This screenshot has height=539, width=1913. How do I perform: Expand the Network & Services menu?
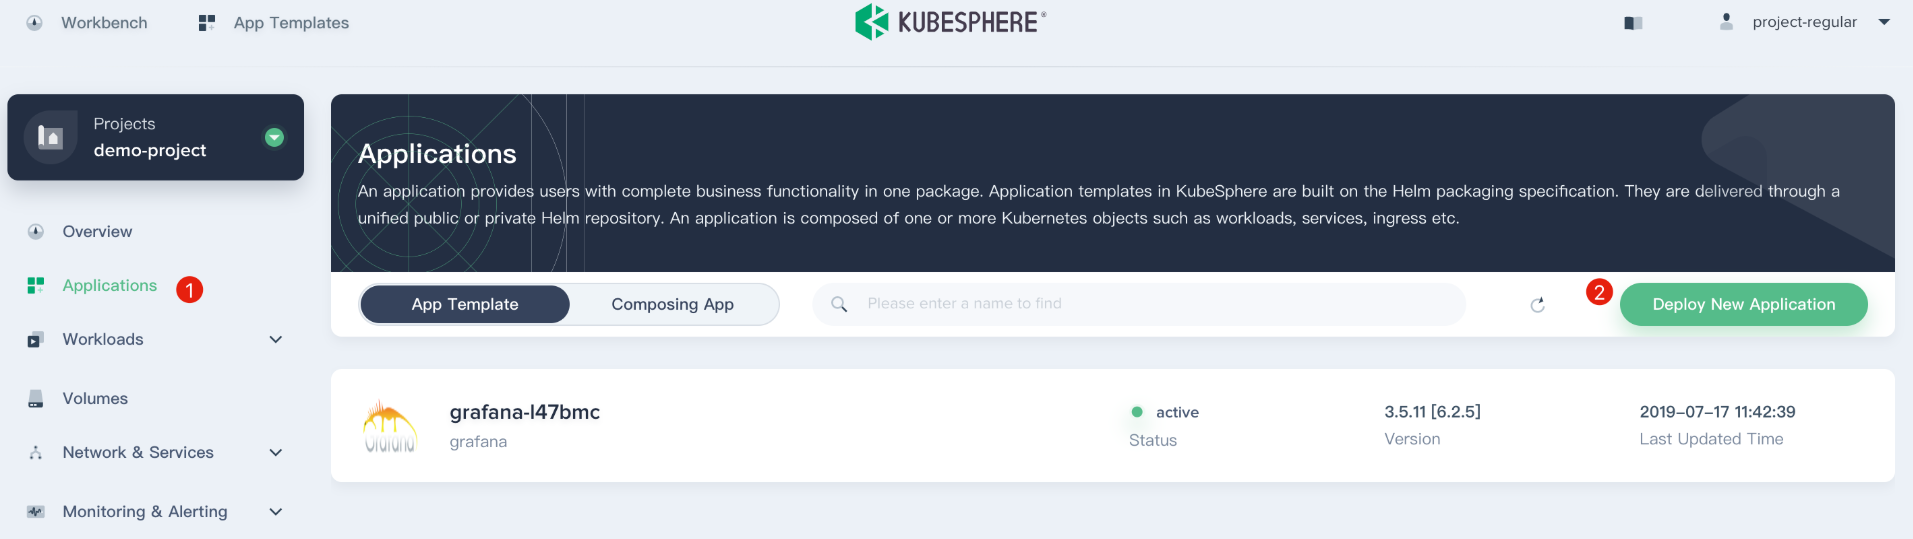276,453
